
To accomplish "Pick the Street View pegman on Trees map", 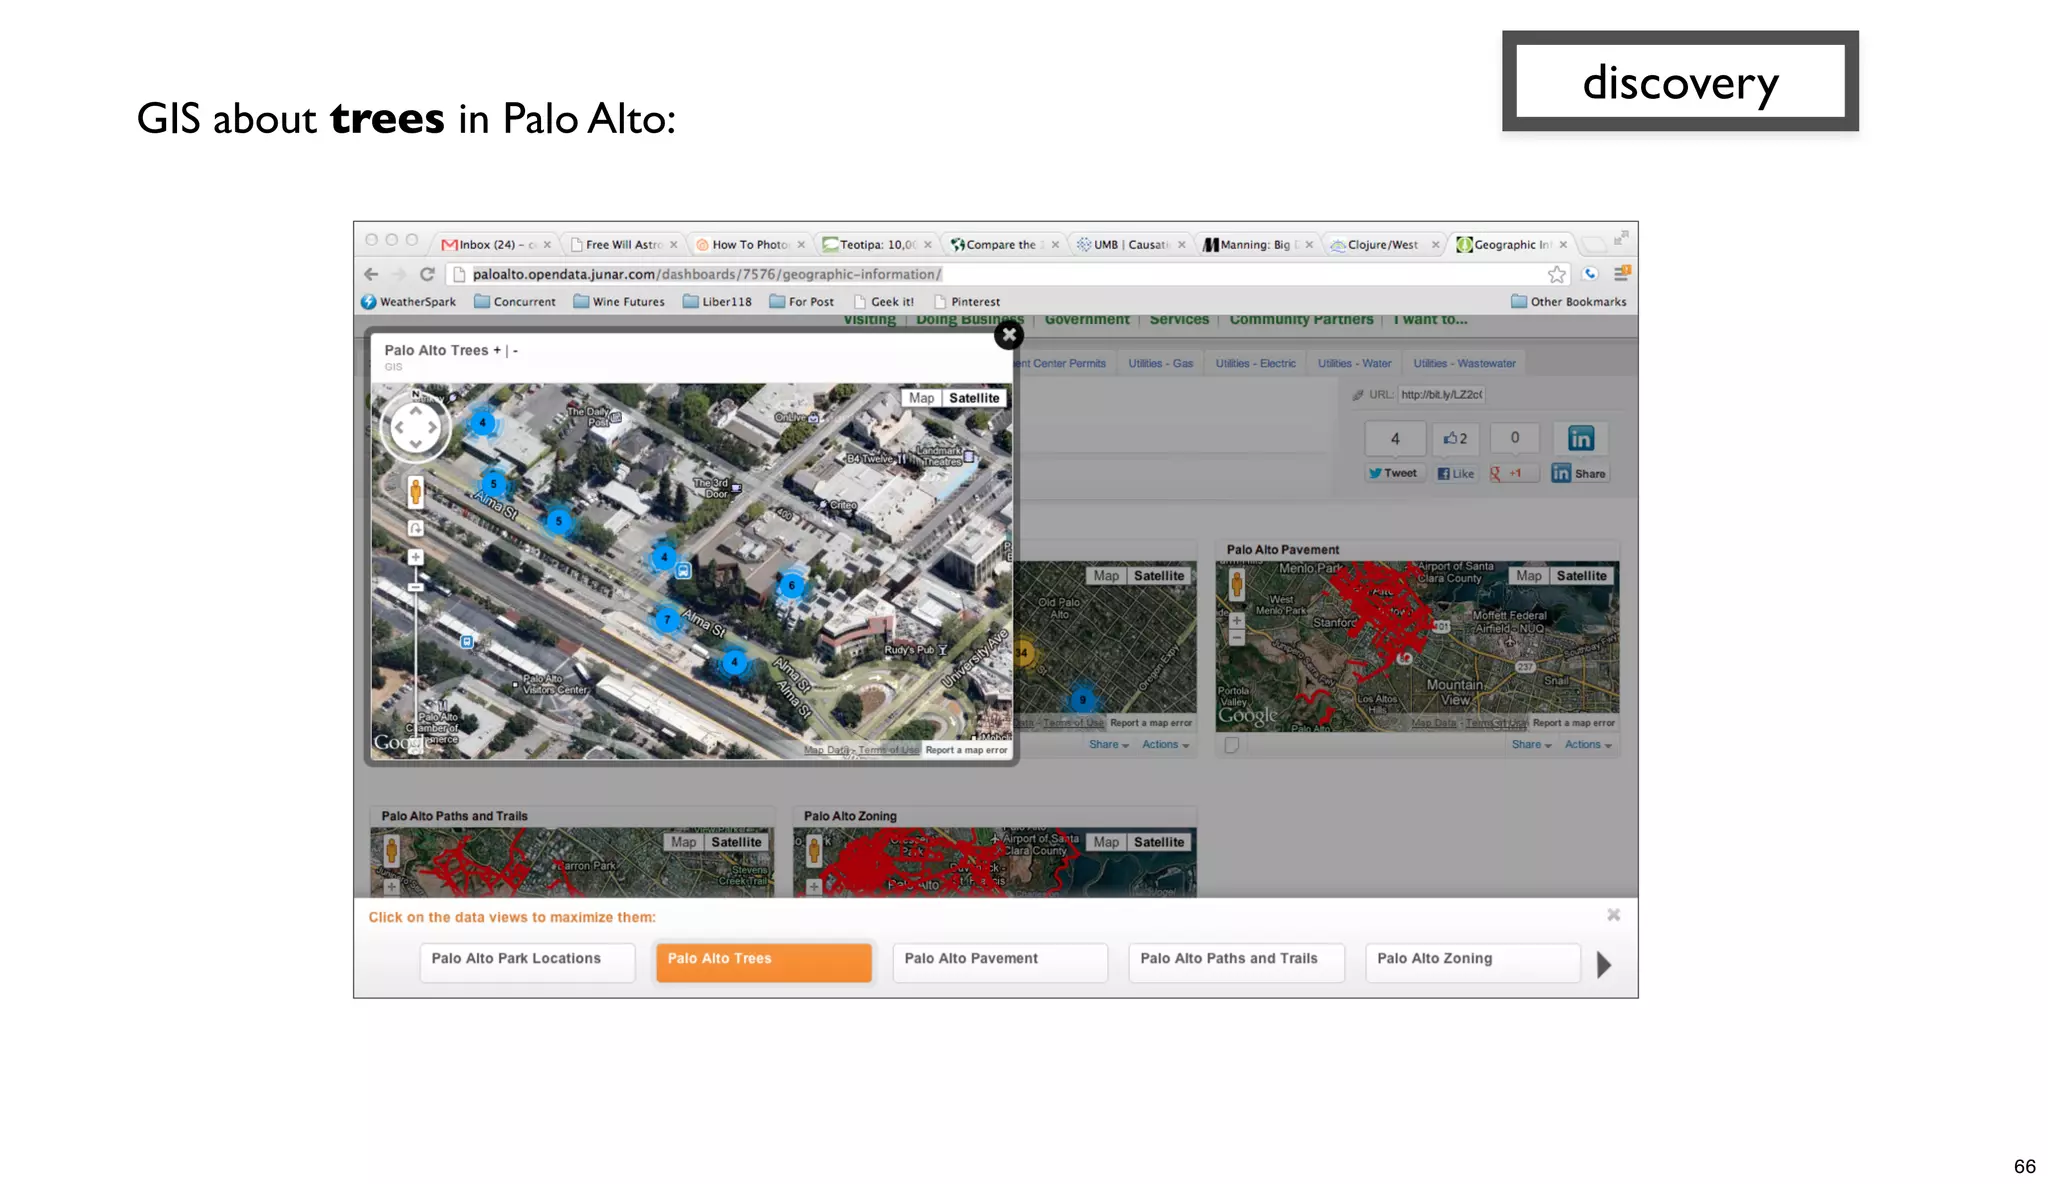I will tap(415, 491).
